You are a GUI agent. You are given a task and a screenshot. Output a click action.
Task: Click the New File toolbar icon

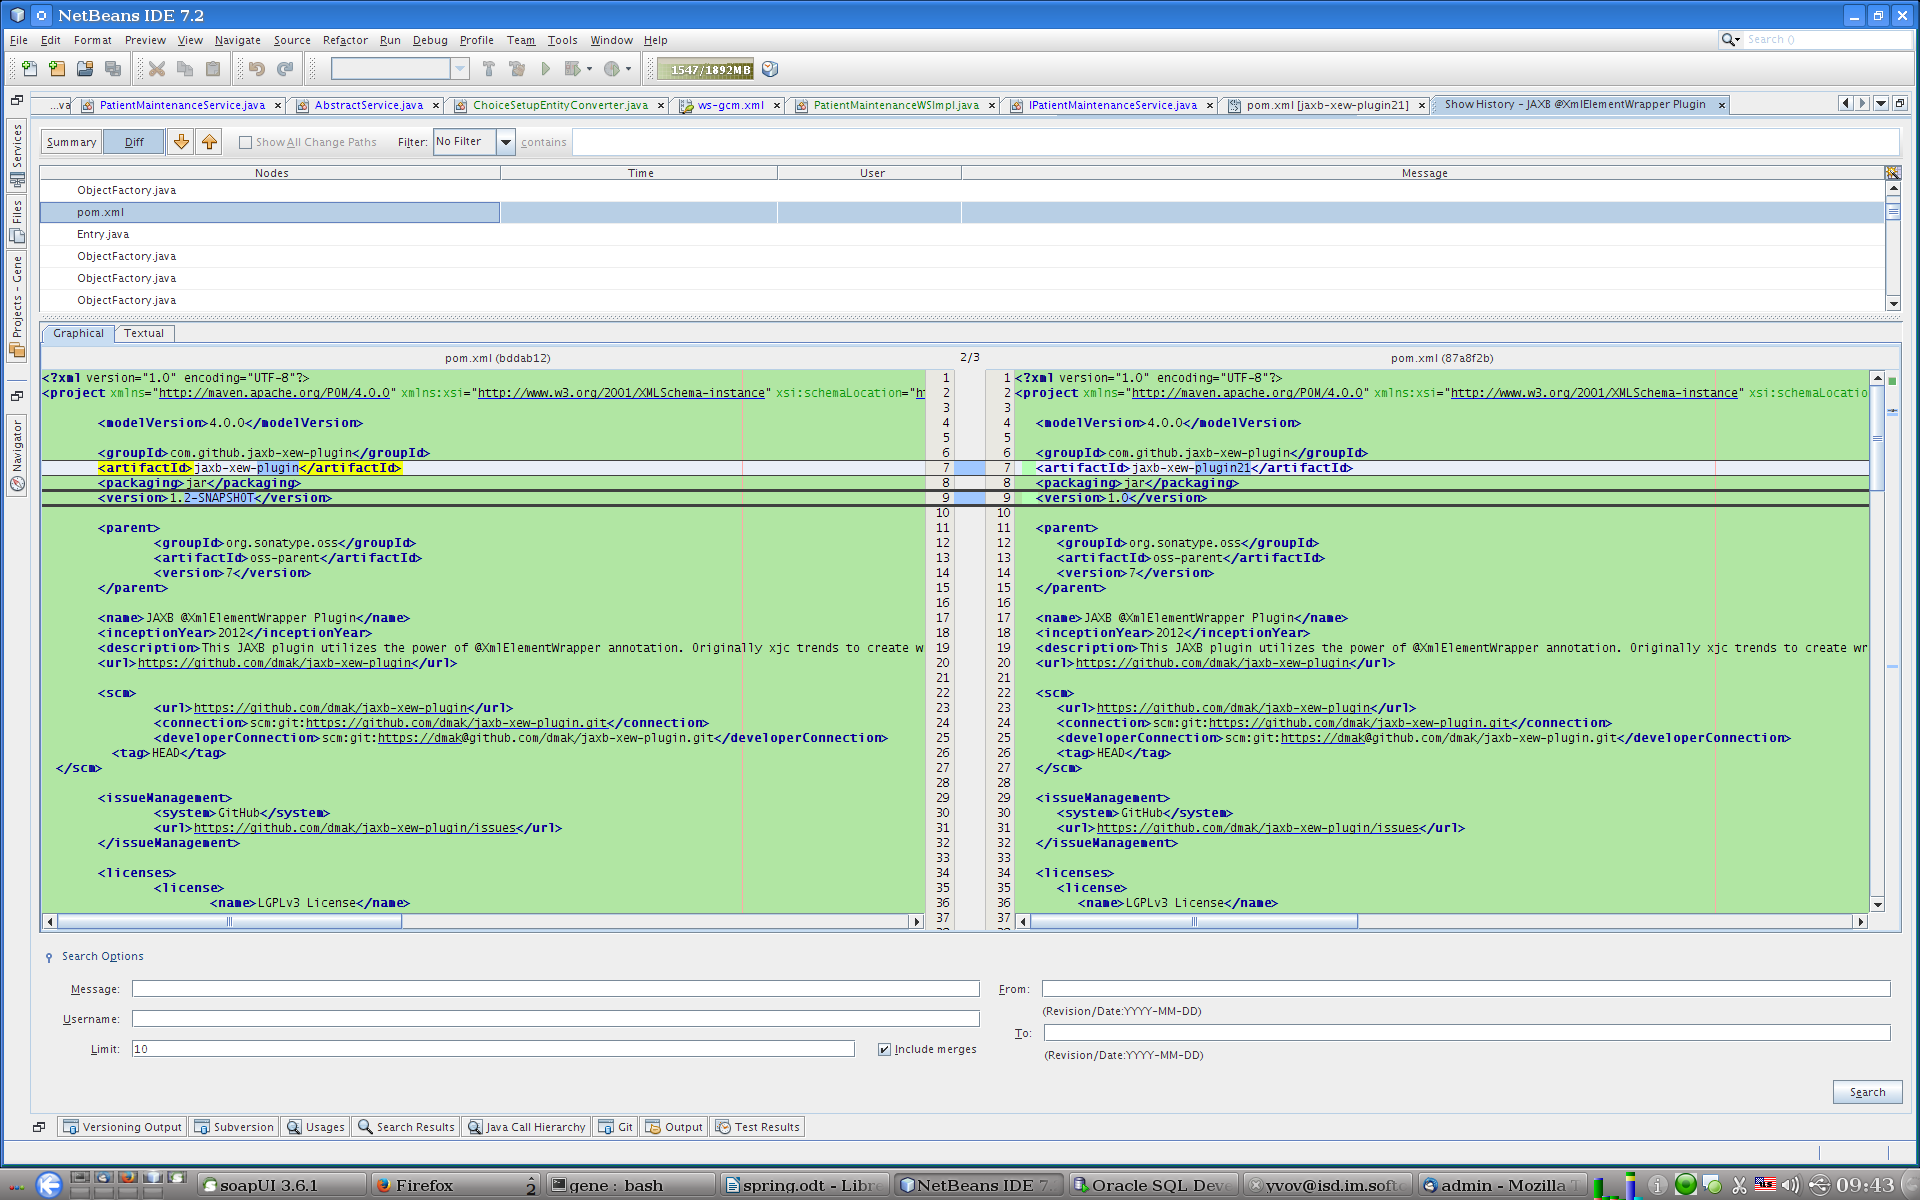click(29, 69)
